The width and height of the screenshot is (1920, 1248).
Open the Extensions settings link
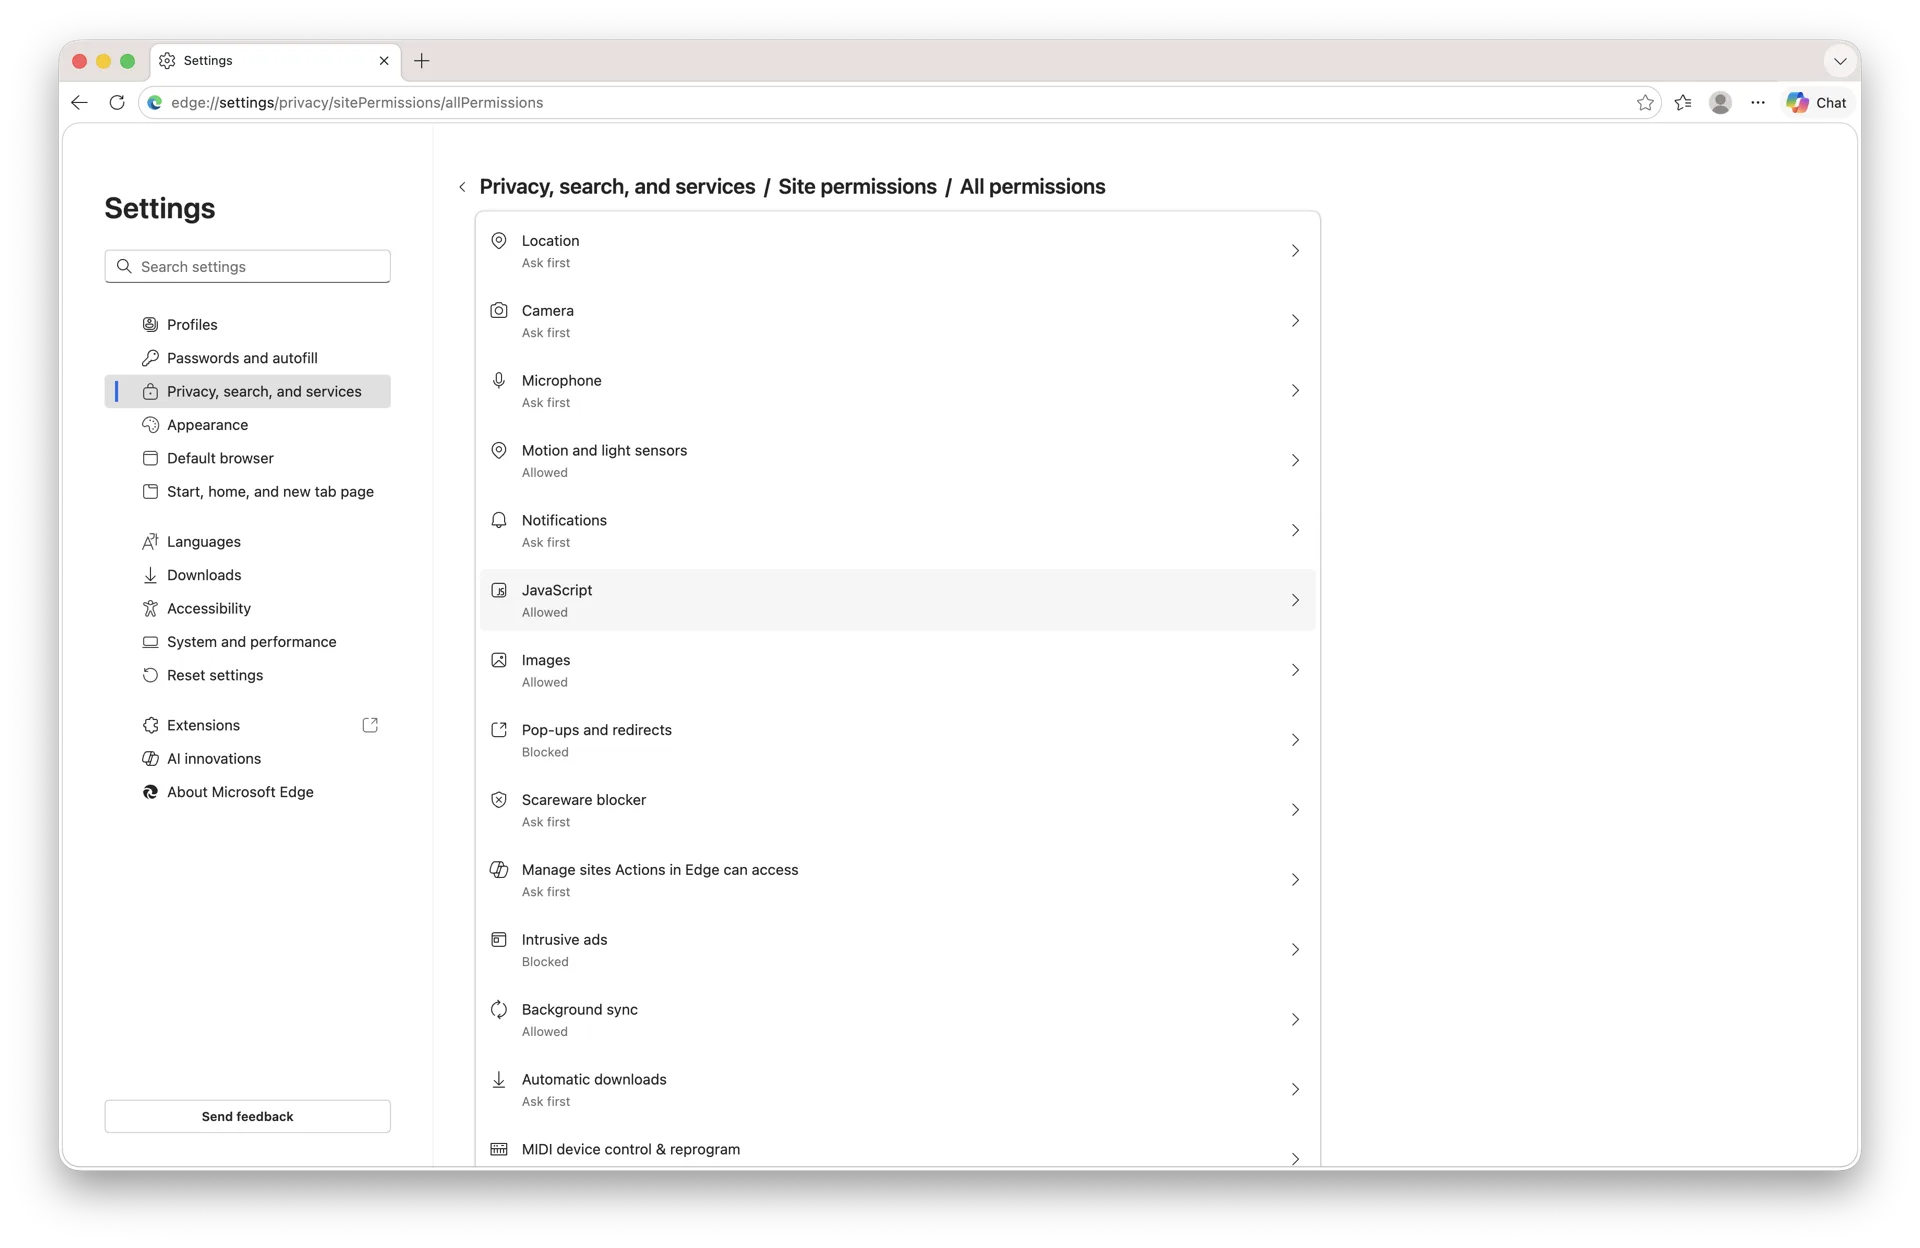247,725
